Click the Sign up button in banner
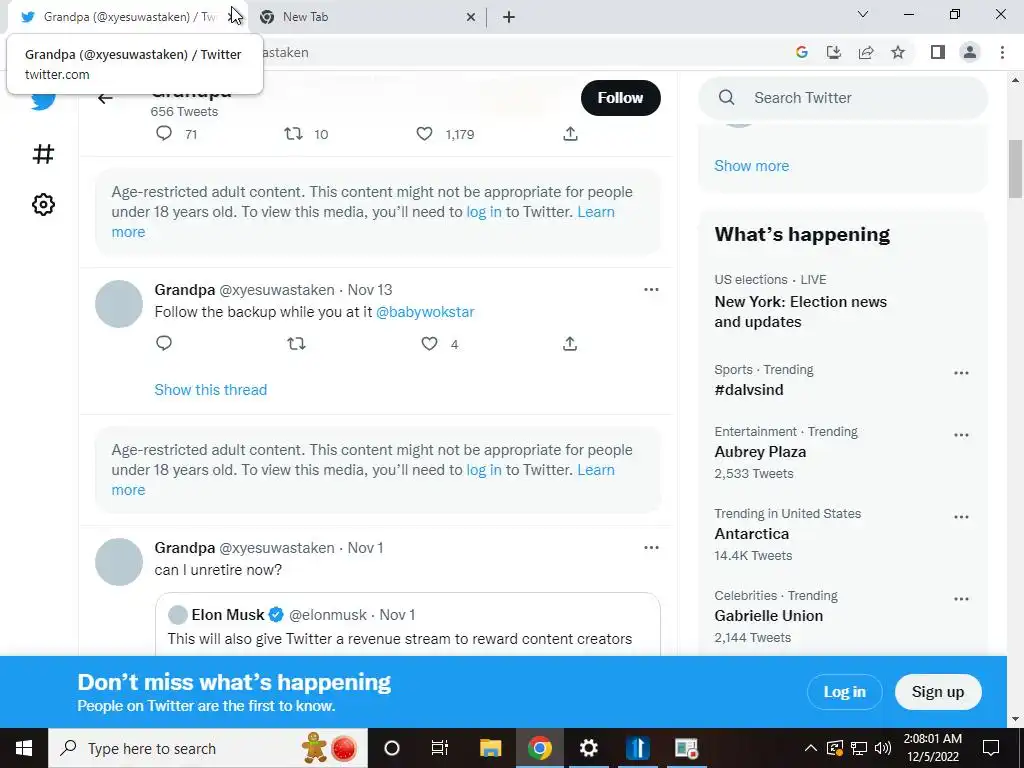This screenshot has height=768, width=1024. tap(938, 692)
